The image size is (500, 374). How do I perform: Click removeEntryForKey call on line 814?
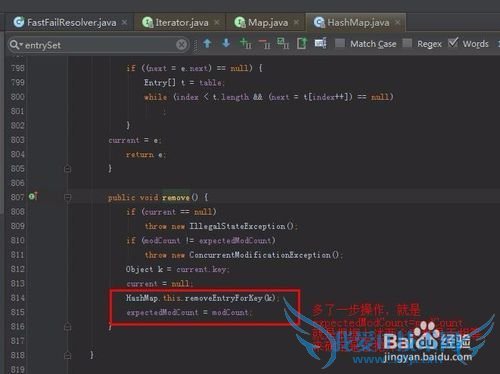[x=224, y=298]
